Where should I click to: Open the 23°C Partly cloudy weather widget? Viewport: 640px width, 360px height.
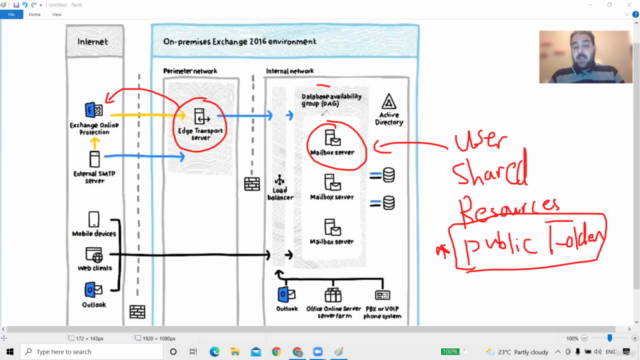pyautogui.click(x=516, y=352)
